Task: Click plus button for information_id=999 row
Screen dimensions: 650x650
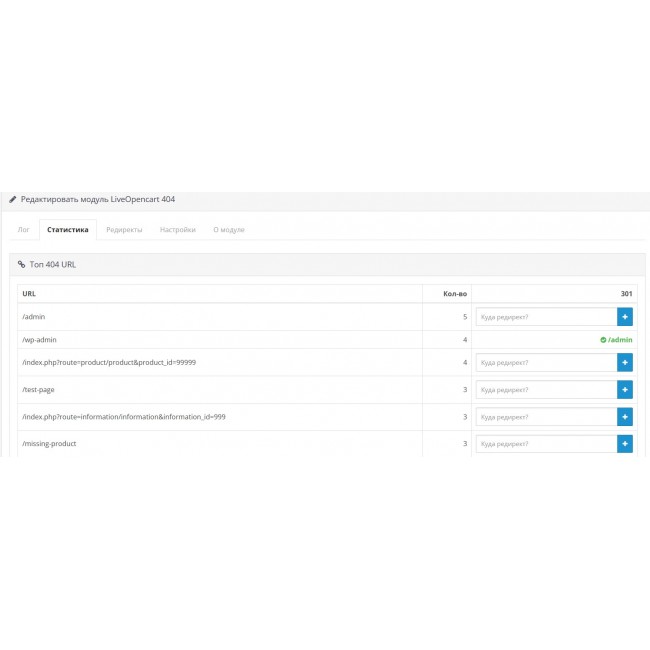Action: click(x=625, y=416)
